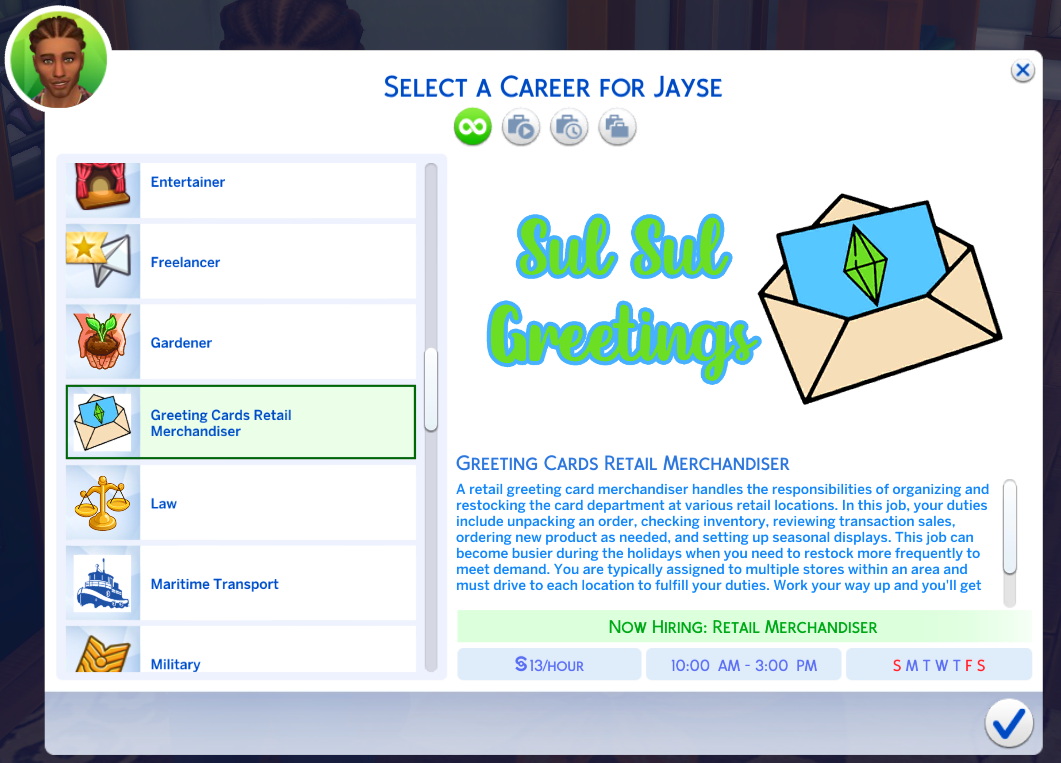Click the Freelancer paper plane icon
The image size is (1061, 763).
coord(102,262)
